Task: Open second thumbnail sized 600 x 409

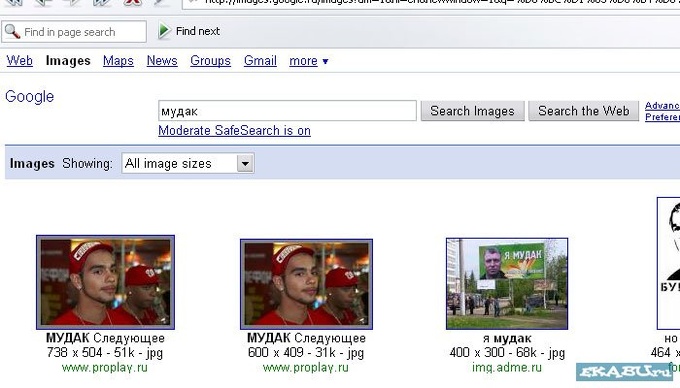Action: [306, 284]
